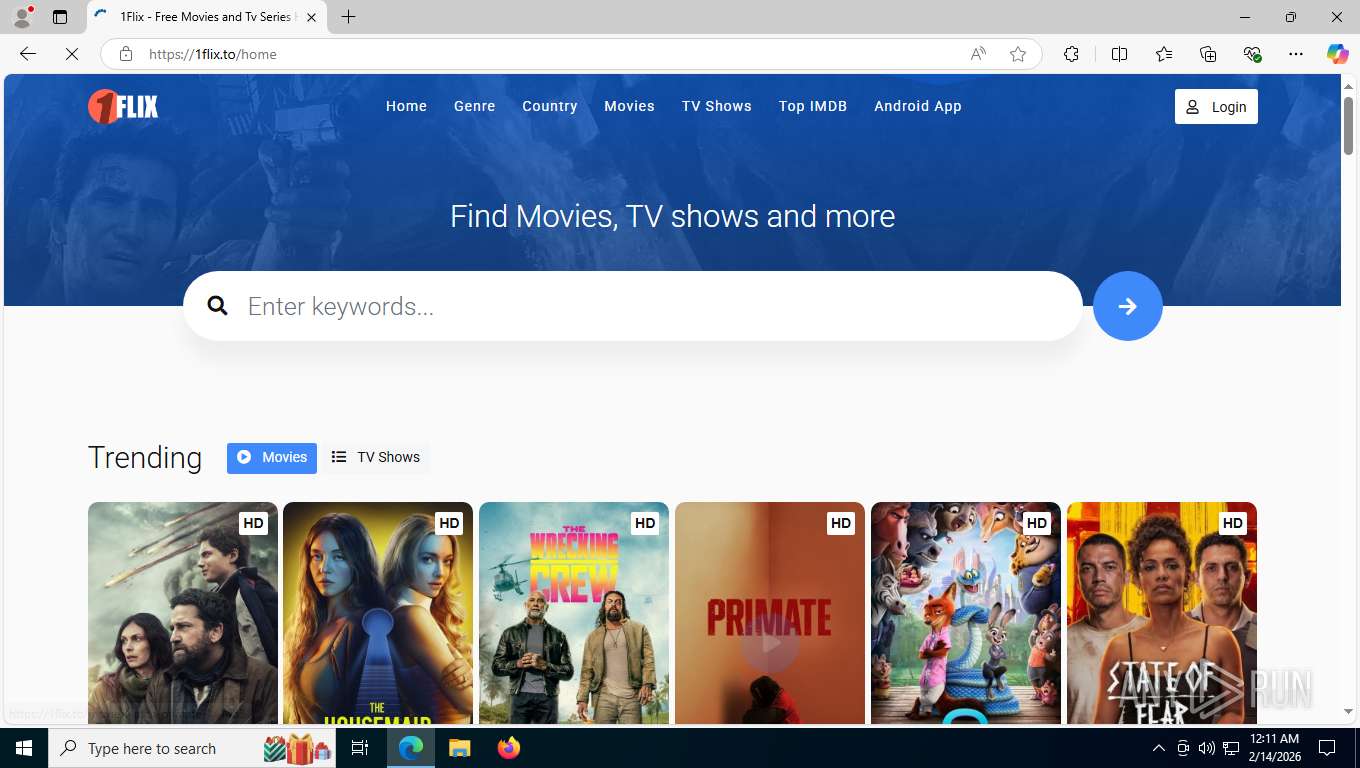Open the first trending disaster movie poster
Image resolution: width=1360 pixels, height=768 pixels.
coord(183,613)
